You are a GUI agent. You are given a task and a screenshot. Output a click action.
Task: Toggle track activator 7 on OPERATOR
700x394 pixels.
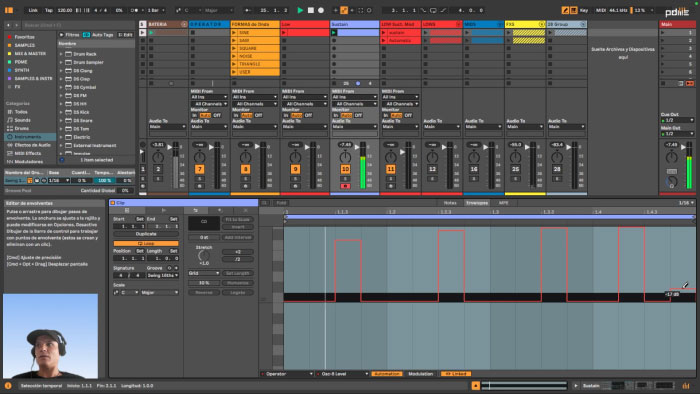click(x=200, y=169)
